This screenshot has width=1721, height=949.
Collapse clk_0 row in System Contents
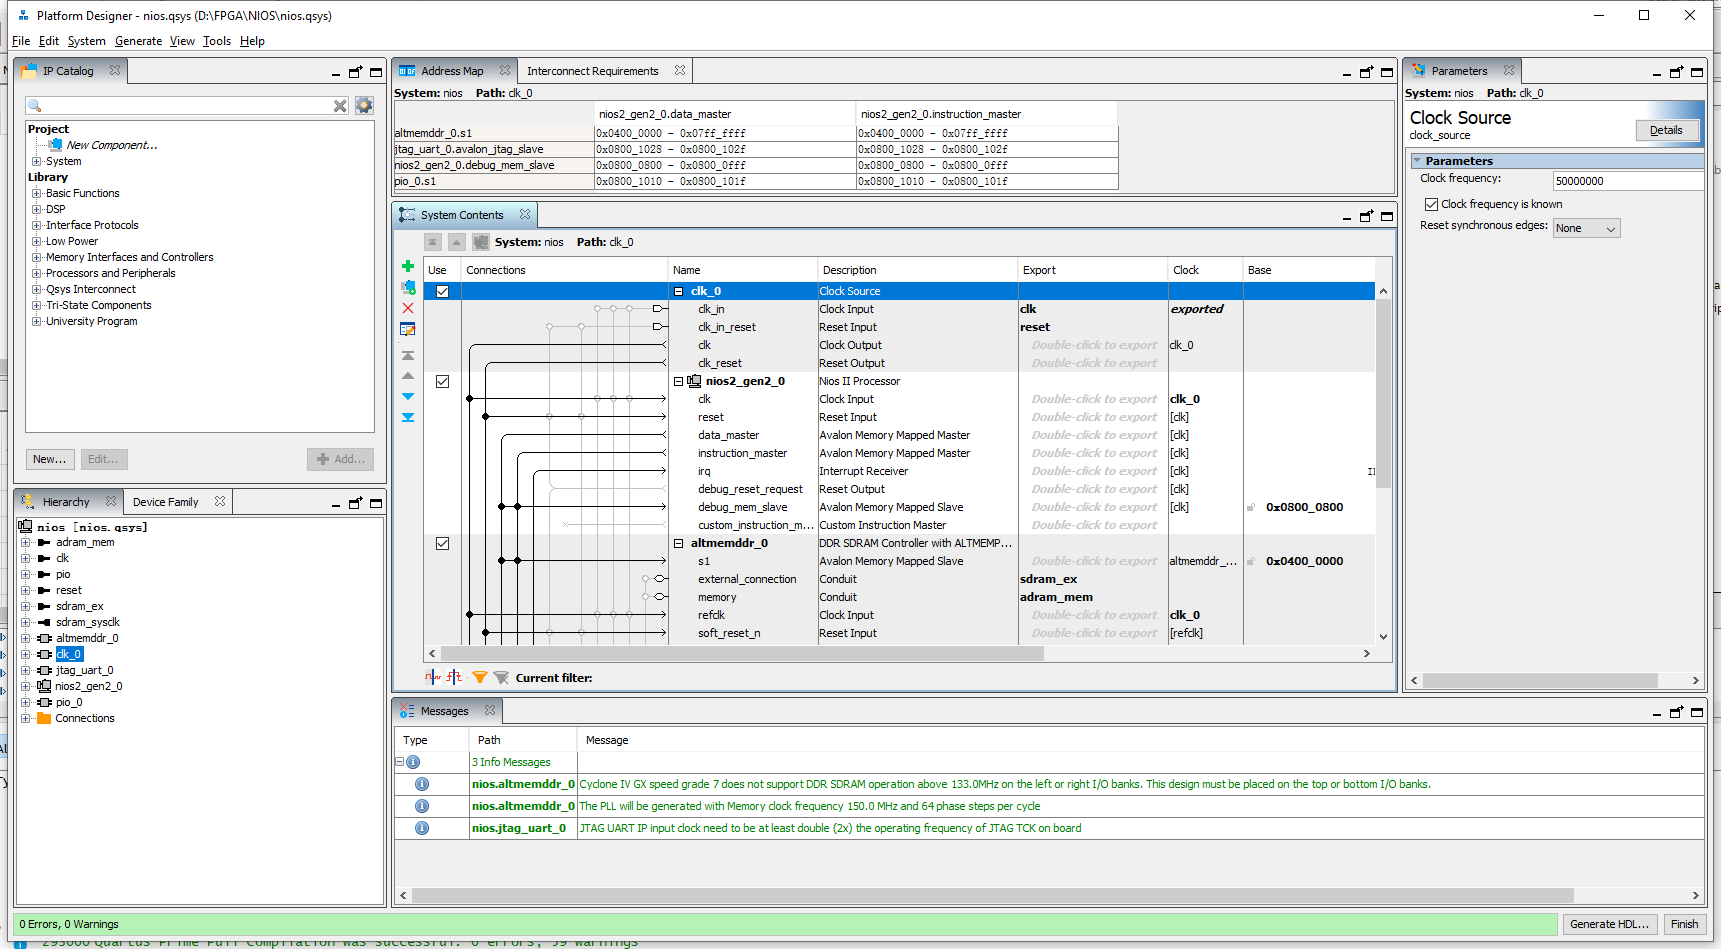[x=678, y=291]
